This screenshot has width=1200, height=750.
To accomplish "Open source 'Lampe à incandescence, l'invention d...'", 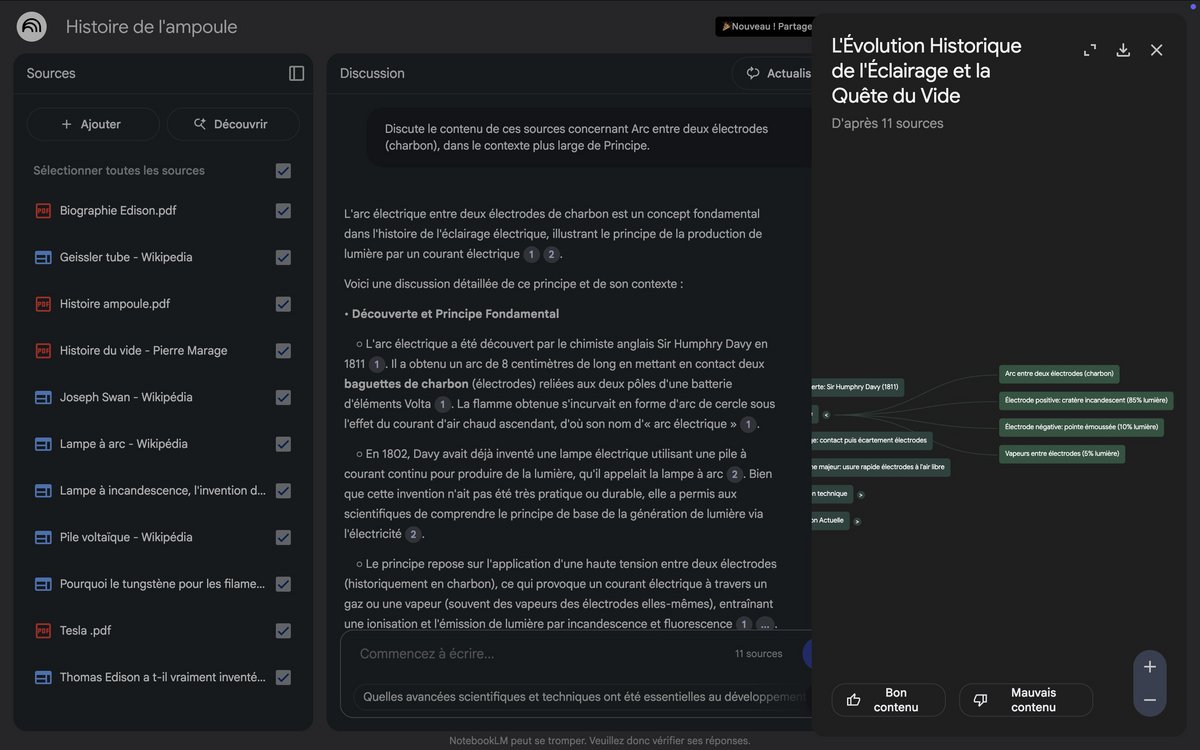I will click(163, 491).
